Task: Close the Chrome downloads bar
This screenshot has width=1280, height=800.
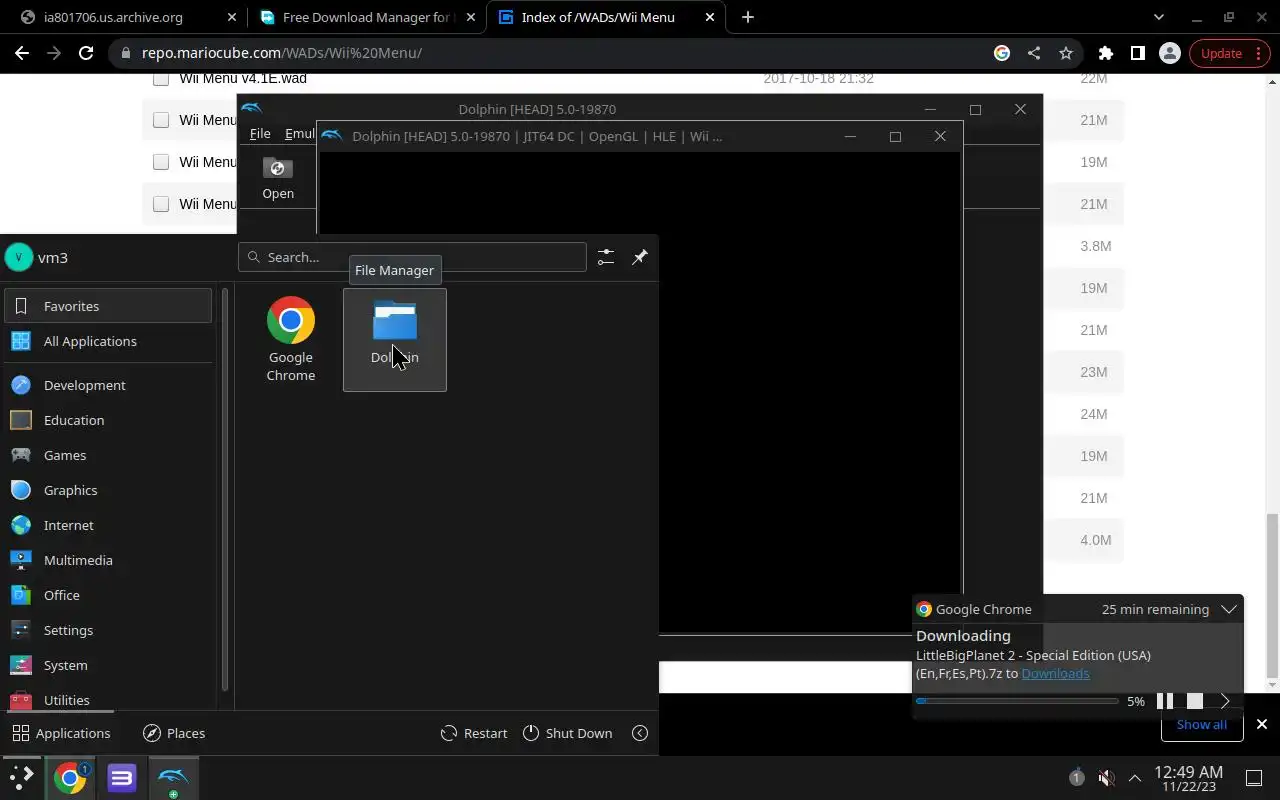Action: pyautogui.click(x=1262, y=724)
